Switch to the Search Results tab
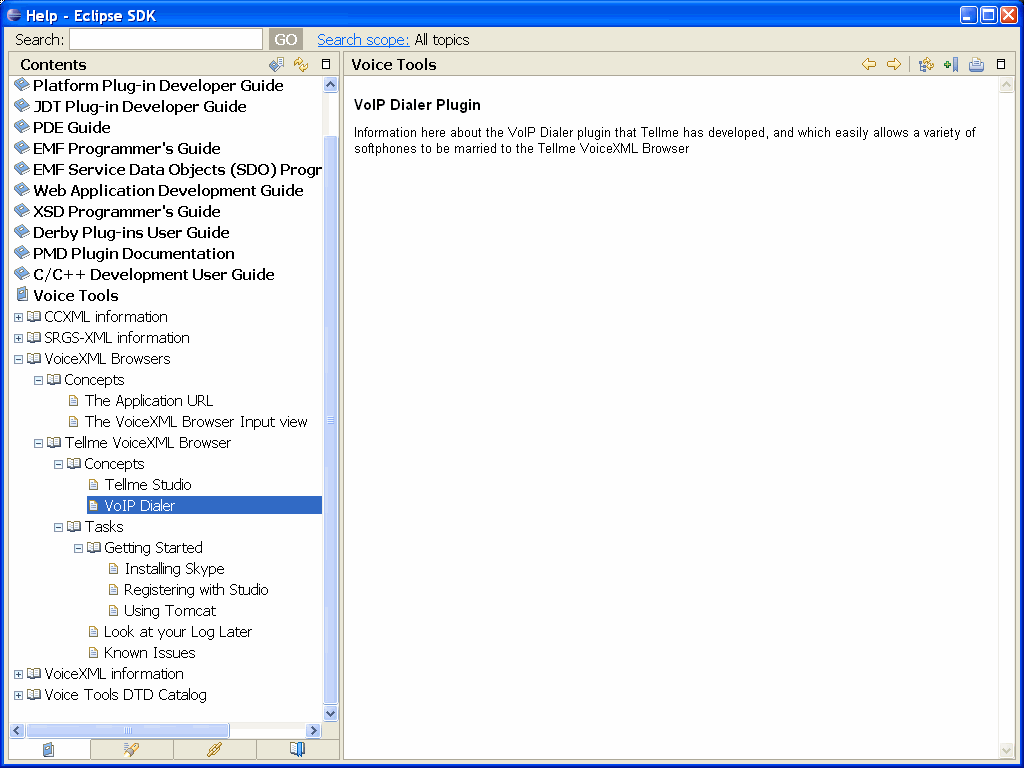 tap(131, 749)
